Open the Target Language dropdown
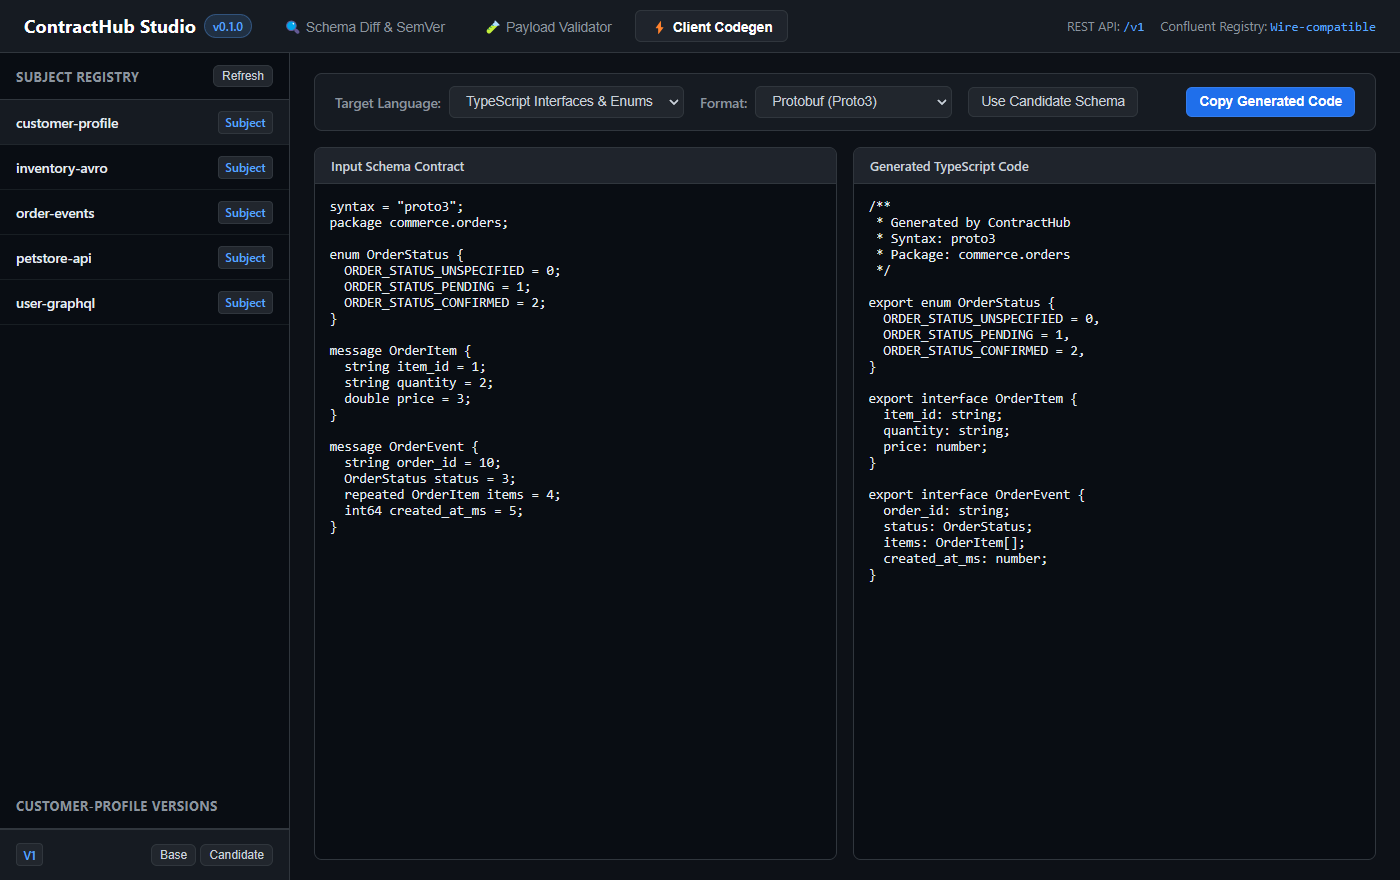The image size is (1400, 880). pyautogui.click(x=566, y=102)
